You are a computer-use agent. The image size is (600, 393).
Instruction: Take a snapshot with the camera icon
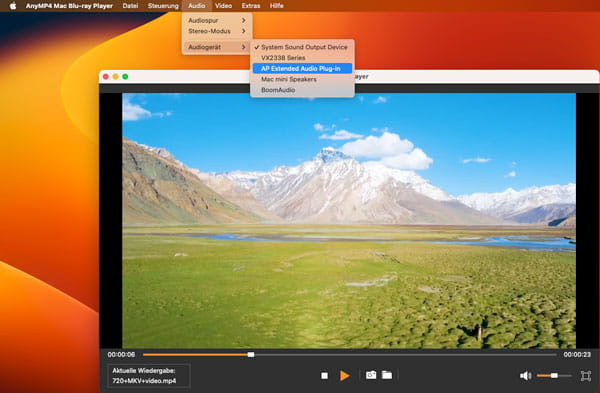pos(371,375)
